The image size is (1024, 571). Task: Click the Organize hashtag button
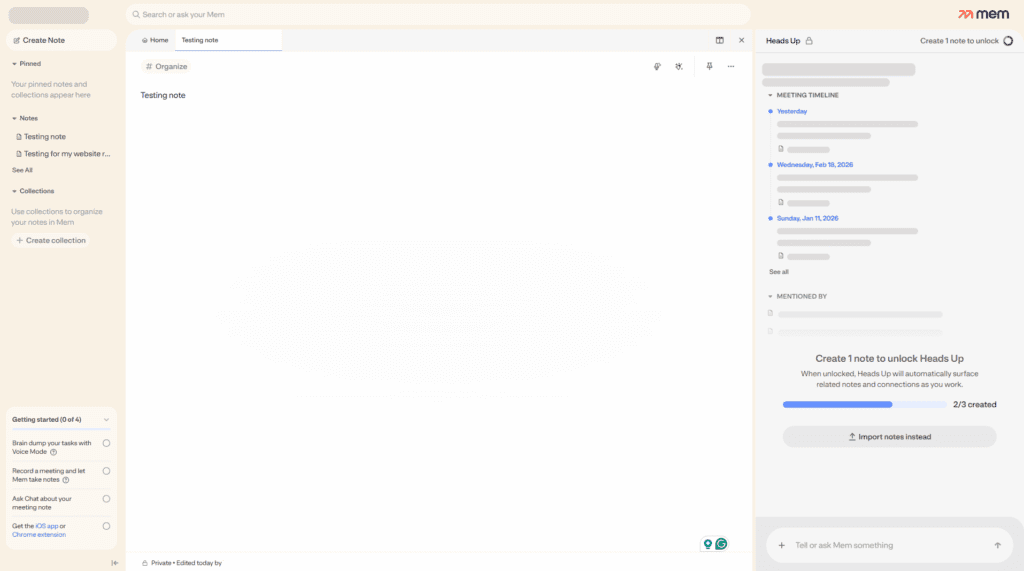click(166, 67)
